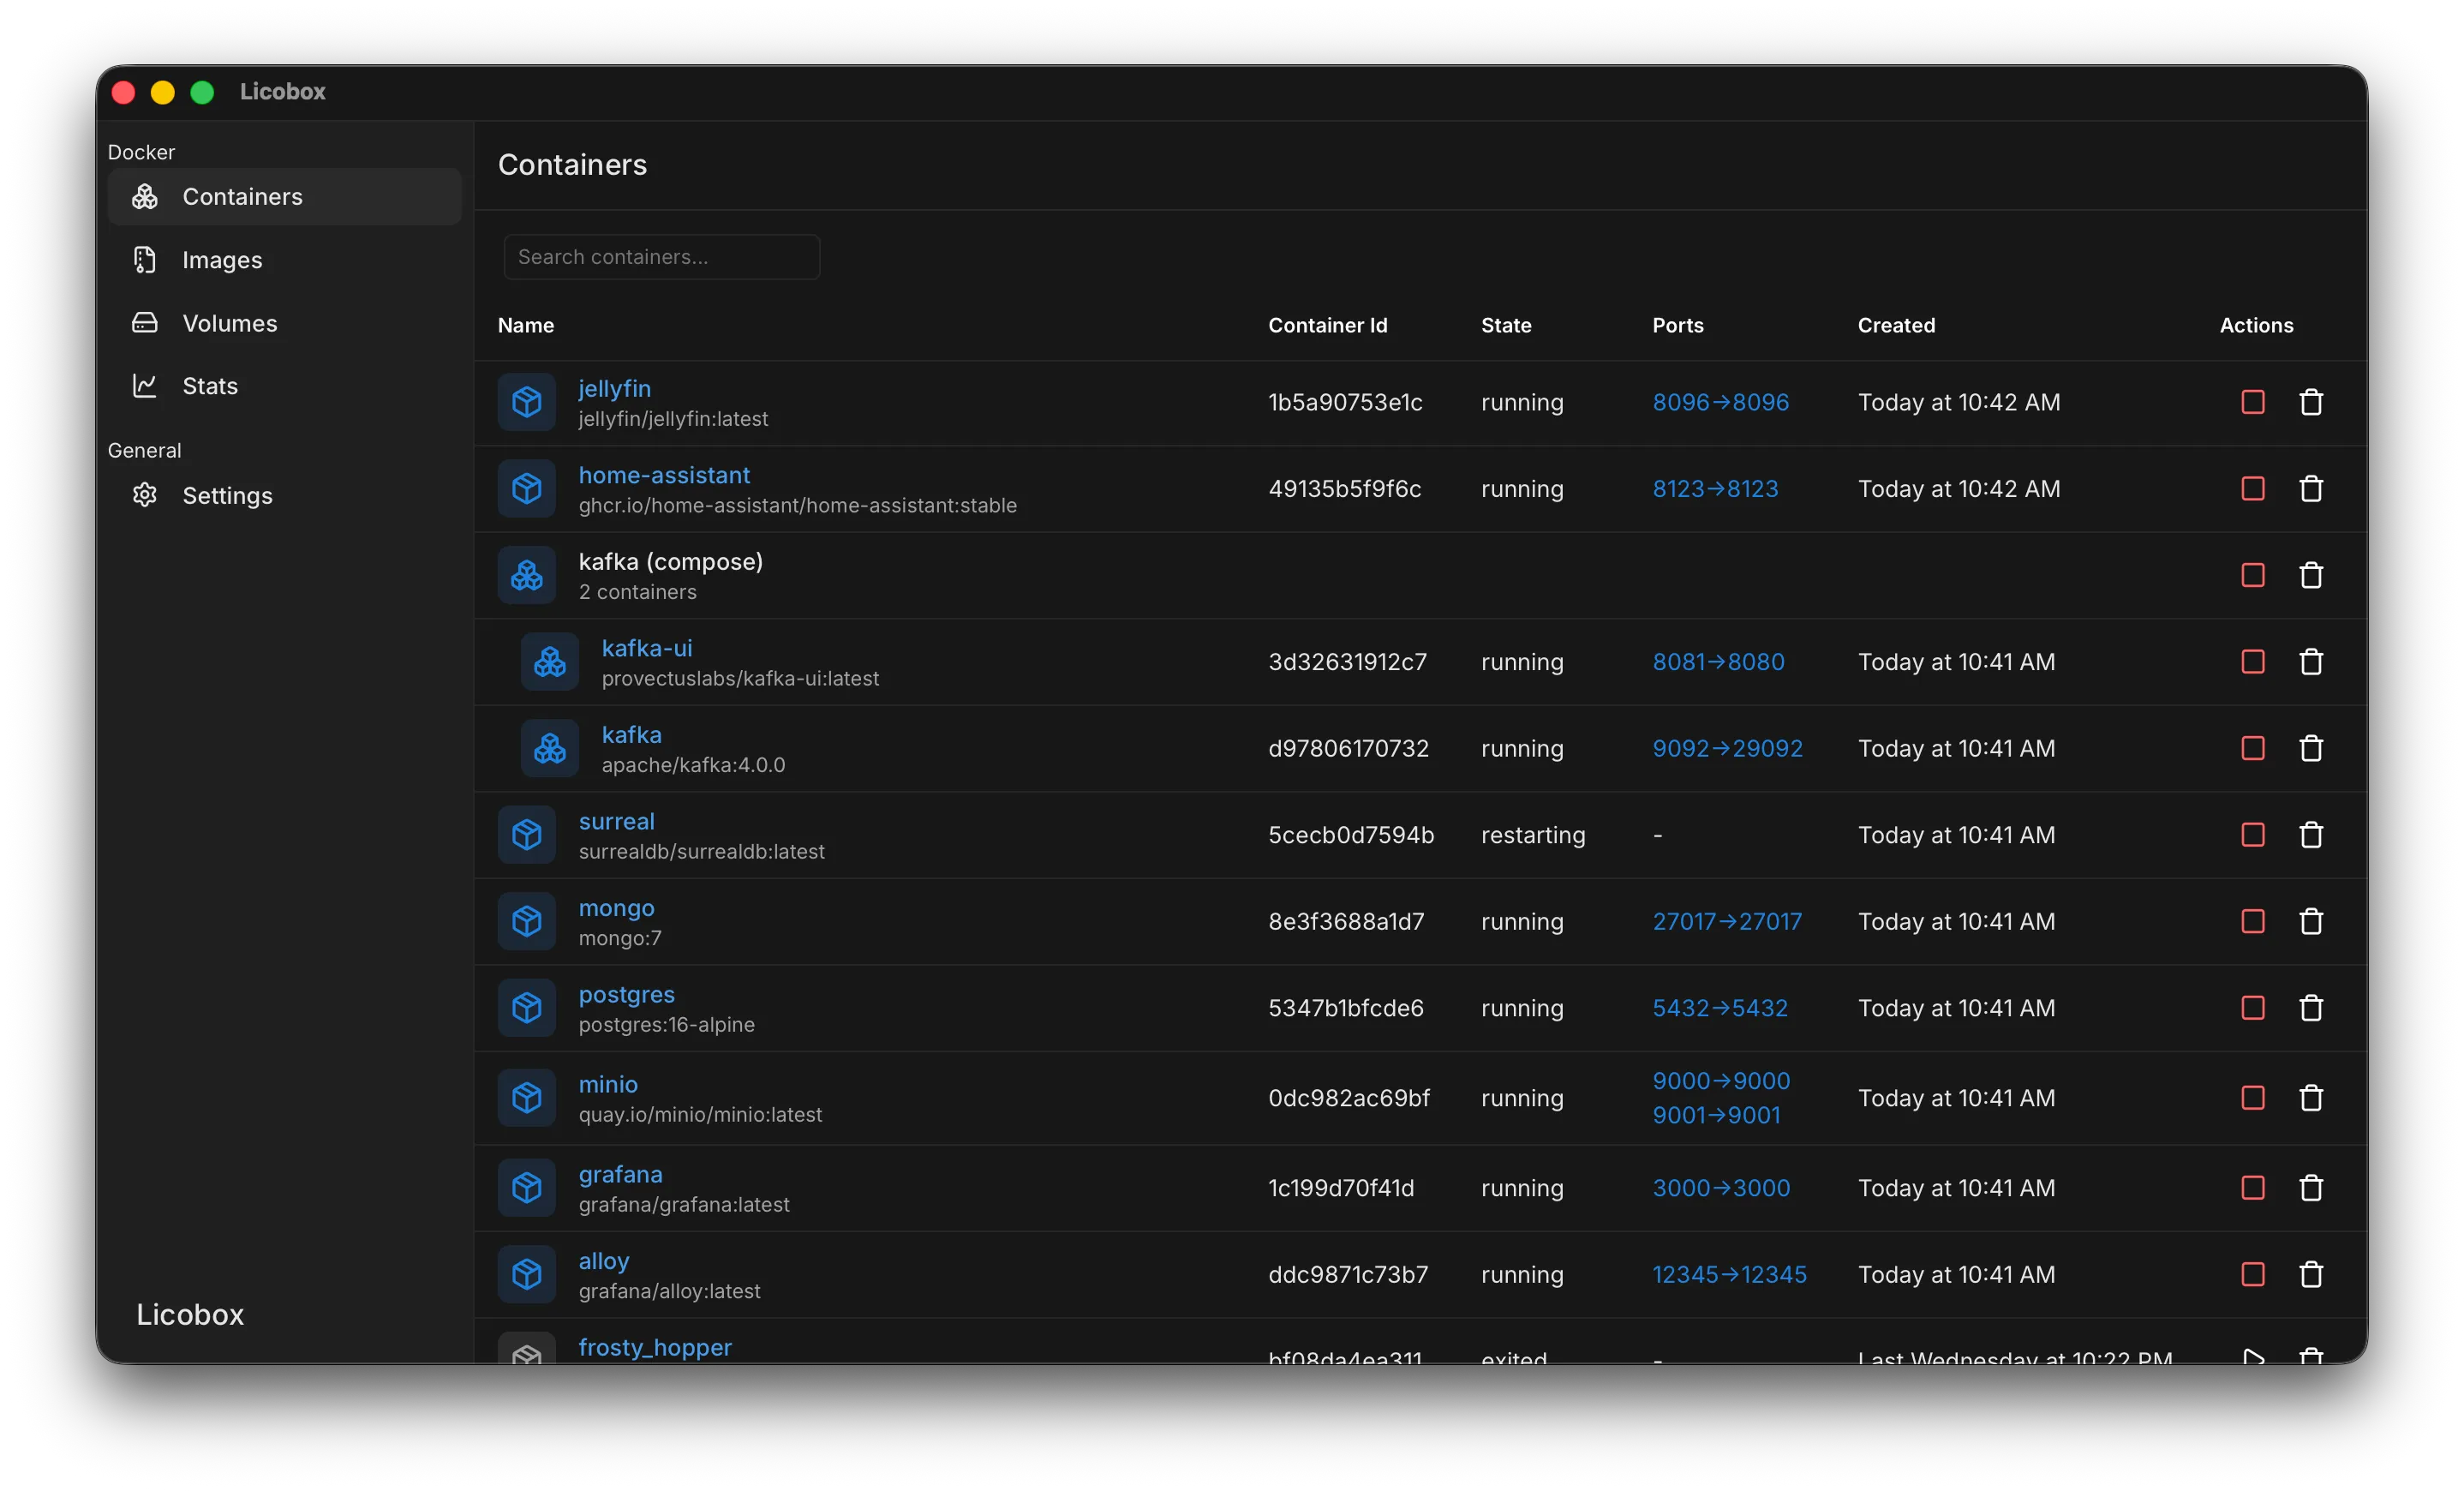The width and height of the screenshot is (2464, 1491).
Task: Open the postgres container name link
Action: pos(626,994)
